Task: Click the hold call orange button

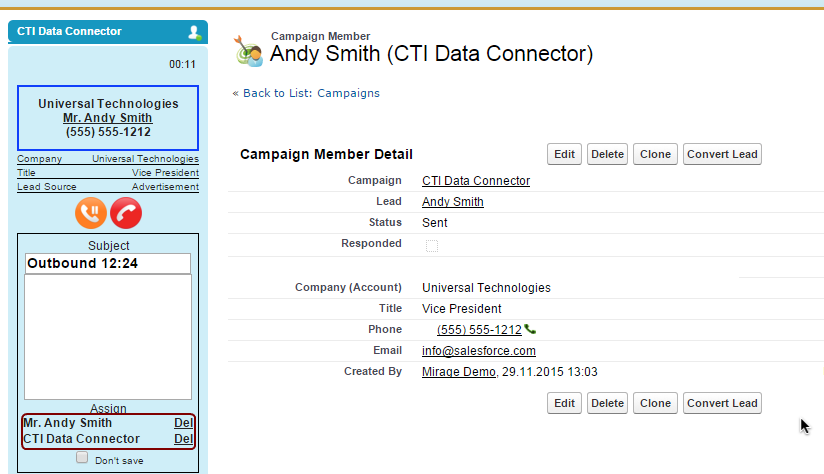Action: coord(91,213)
